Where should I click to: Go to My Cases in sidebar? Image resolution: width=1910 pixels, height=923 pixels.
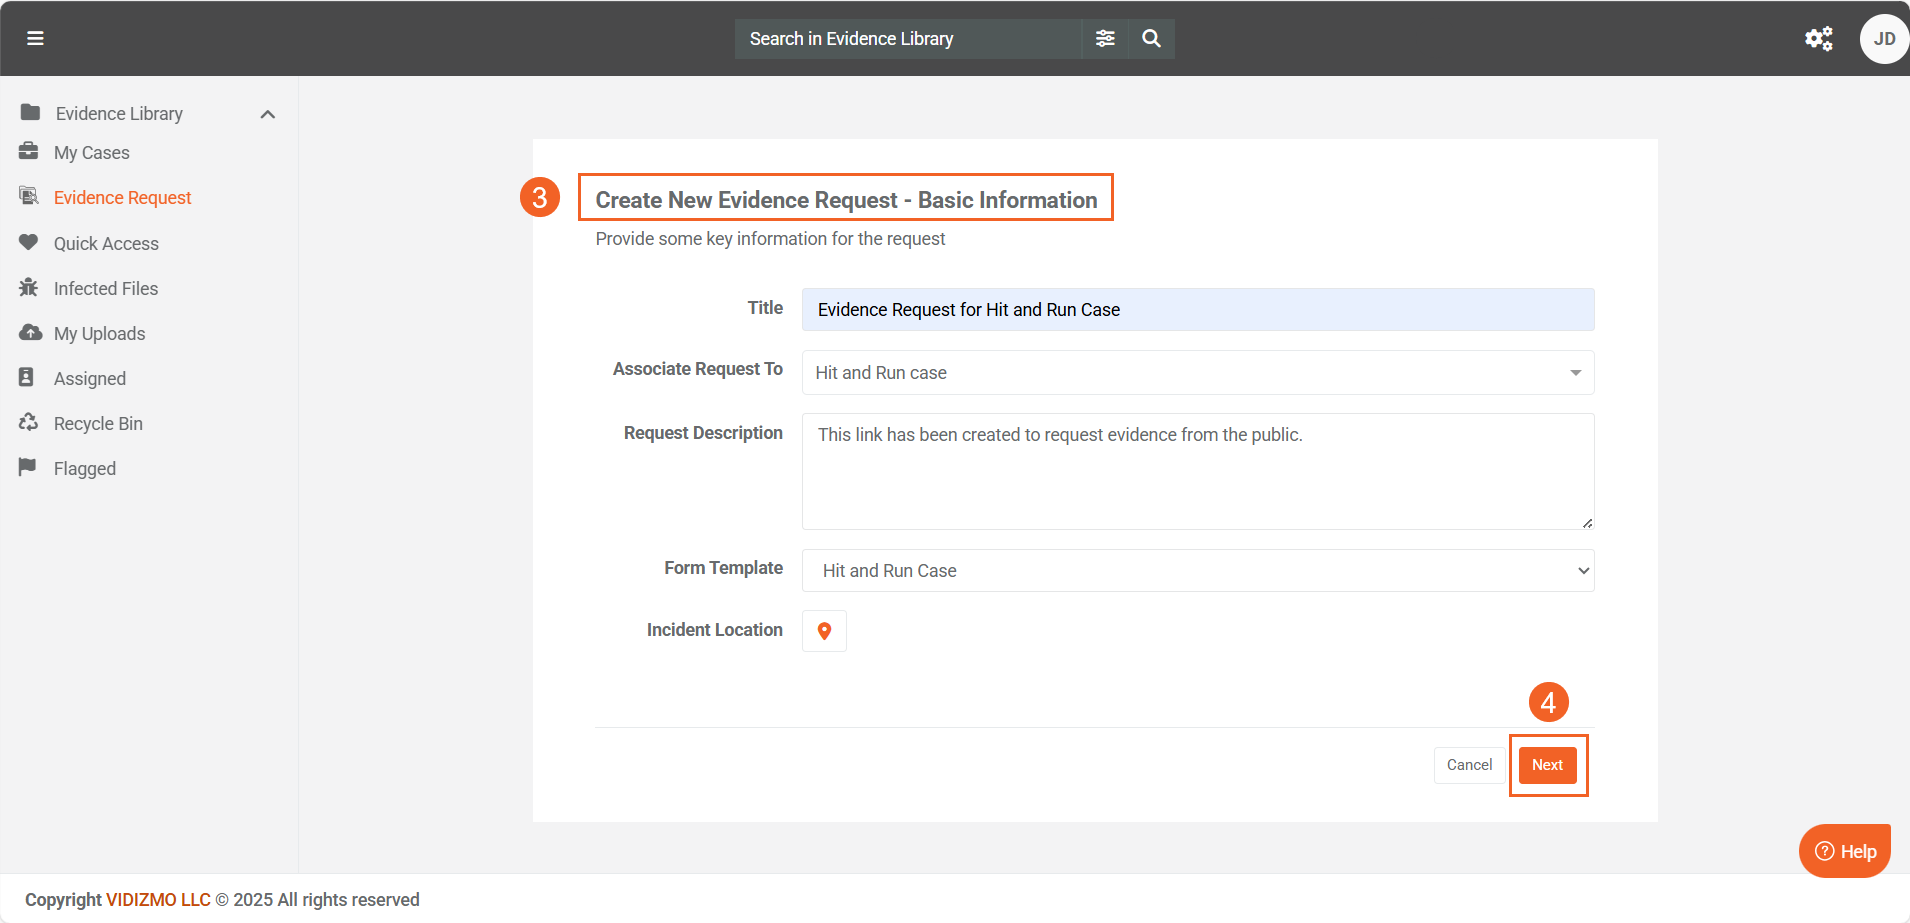tap(91, 153)
